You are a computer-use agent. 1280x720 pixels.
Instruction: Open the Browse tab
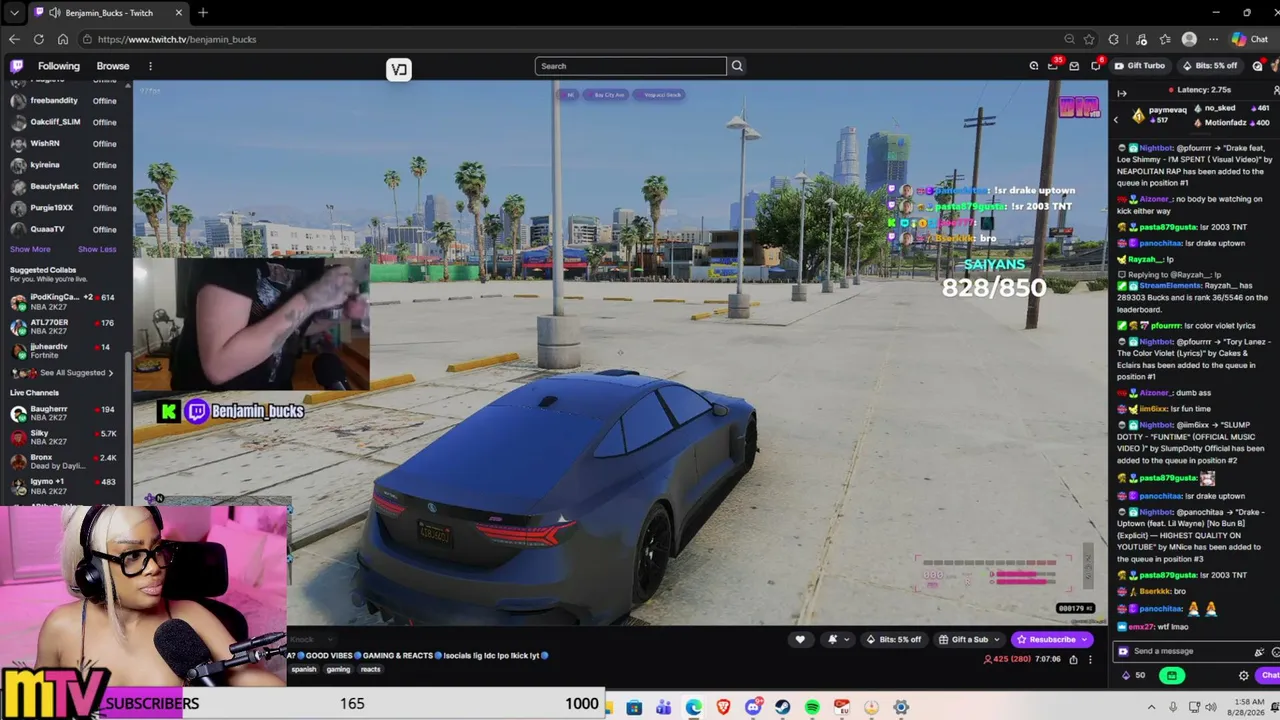[113, 66]
